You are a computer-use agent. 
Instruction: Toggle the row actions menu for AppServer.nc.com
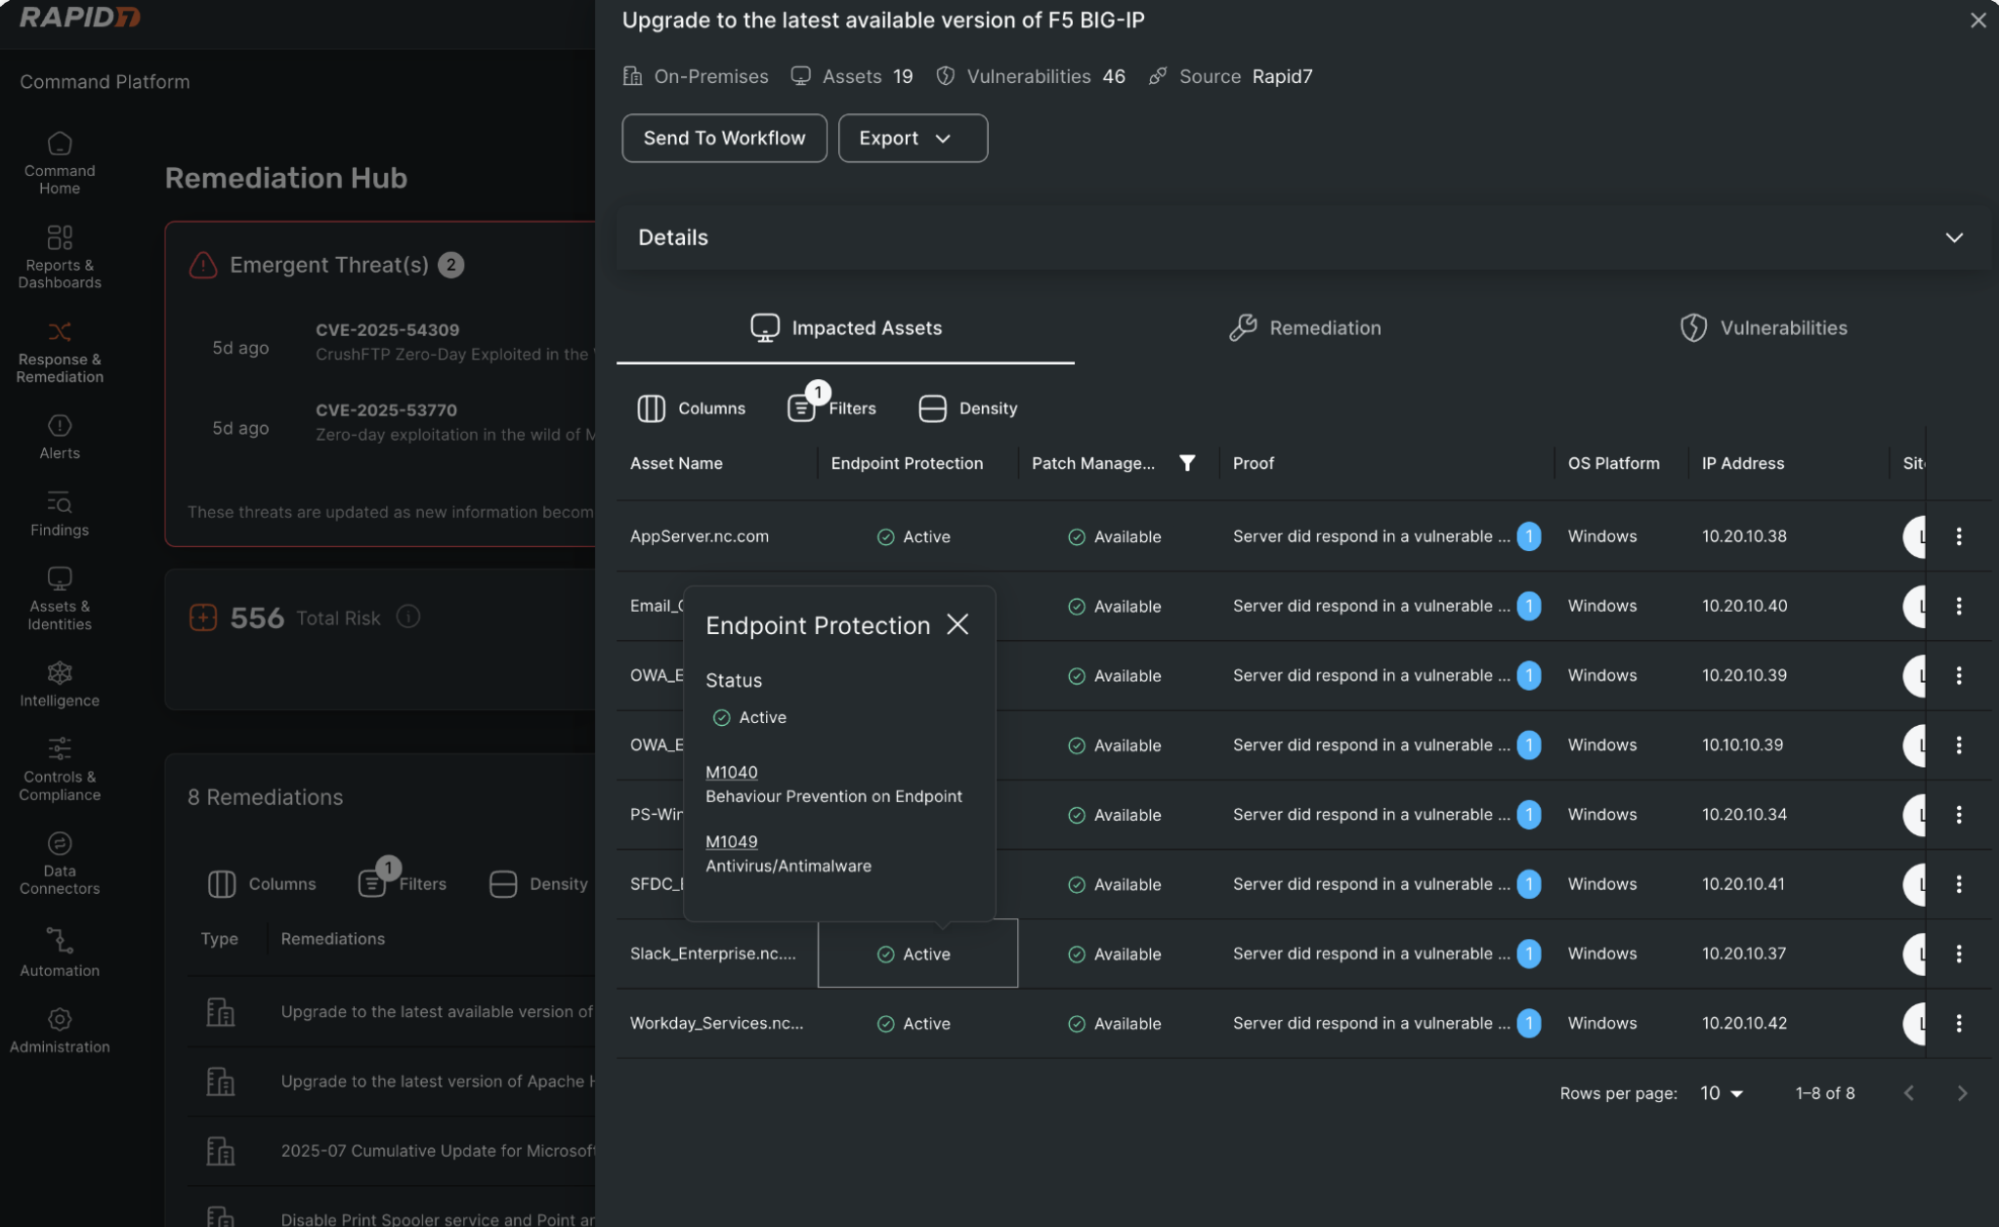[1958, 536]
